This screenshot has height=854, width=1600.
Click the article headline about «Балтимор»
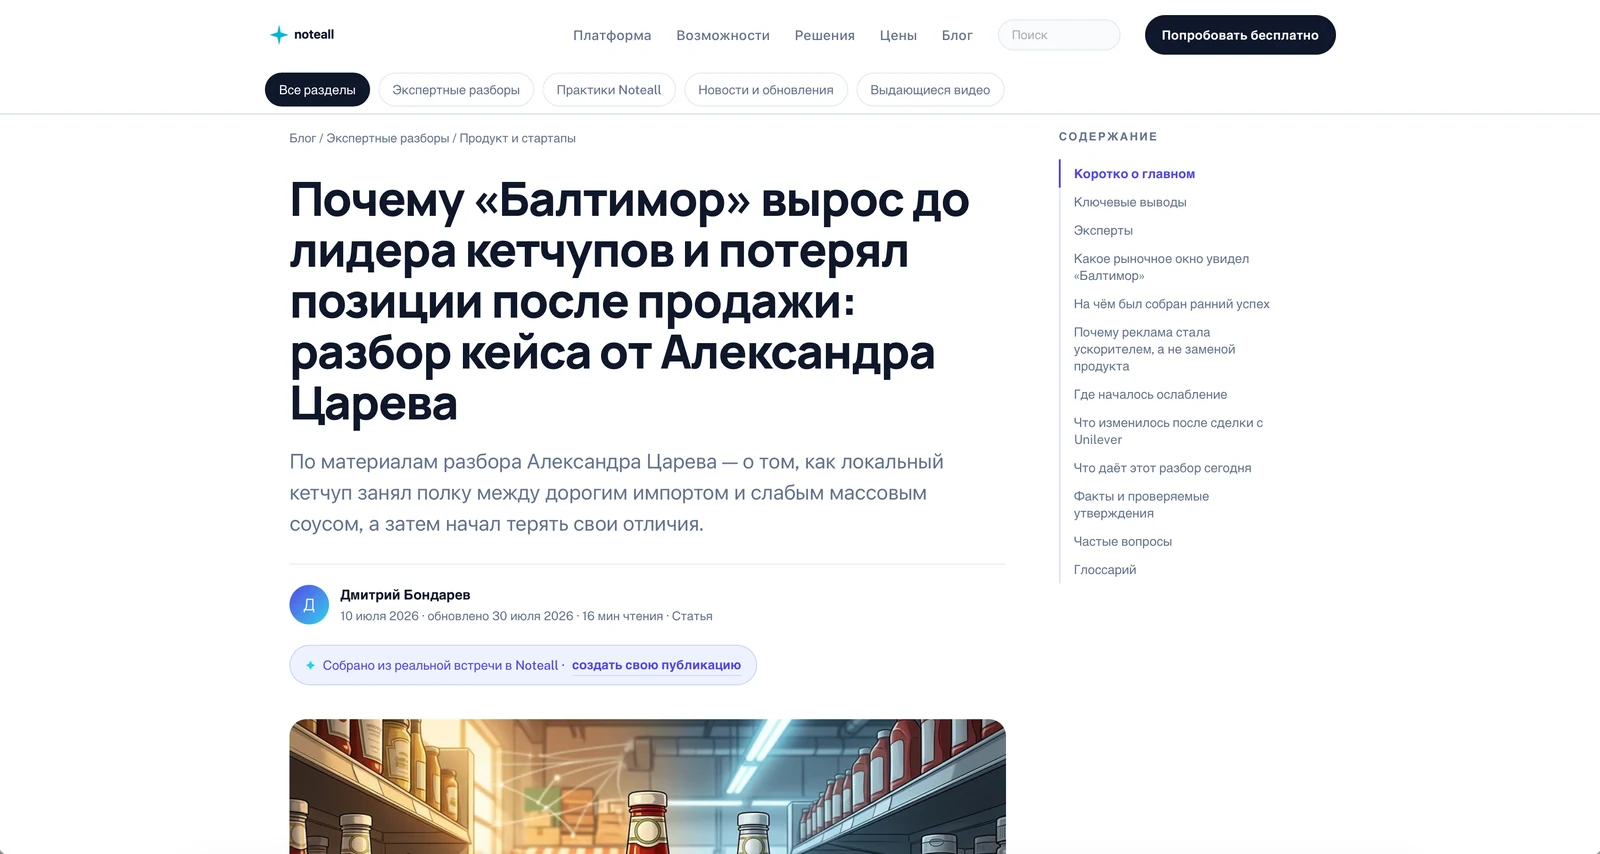pyautogui.click(x=630, y=302)
